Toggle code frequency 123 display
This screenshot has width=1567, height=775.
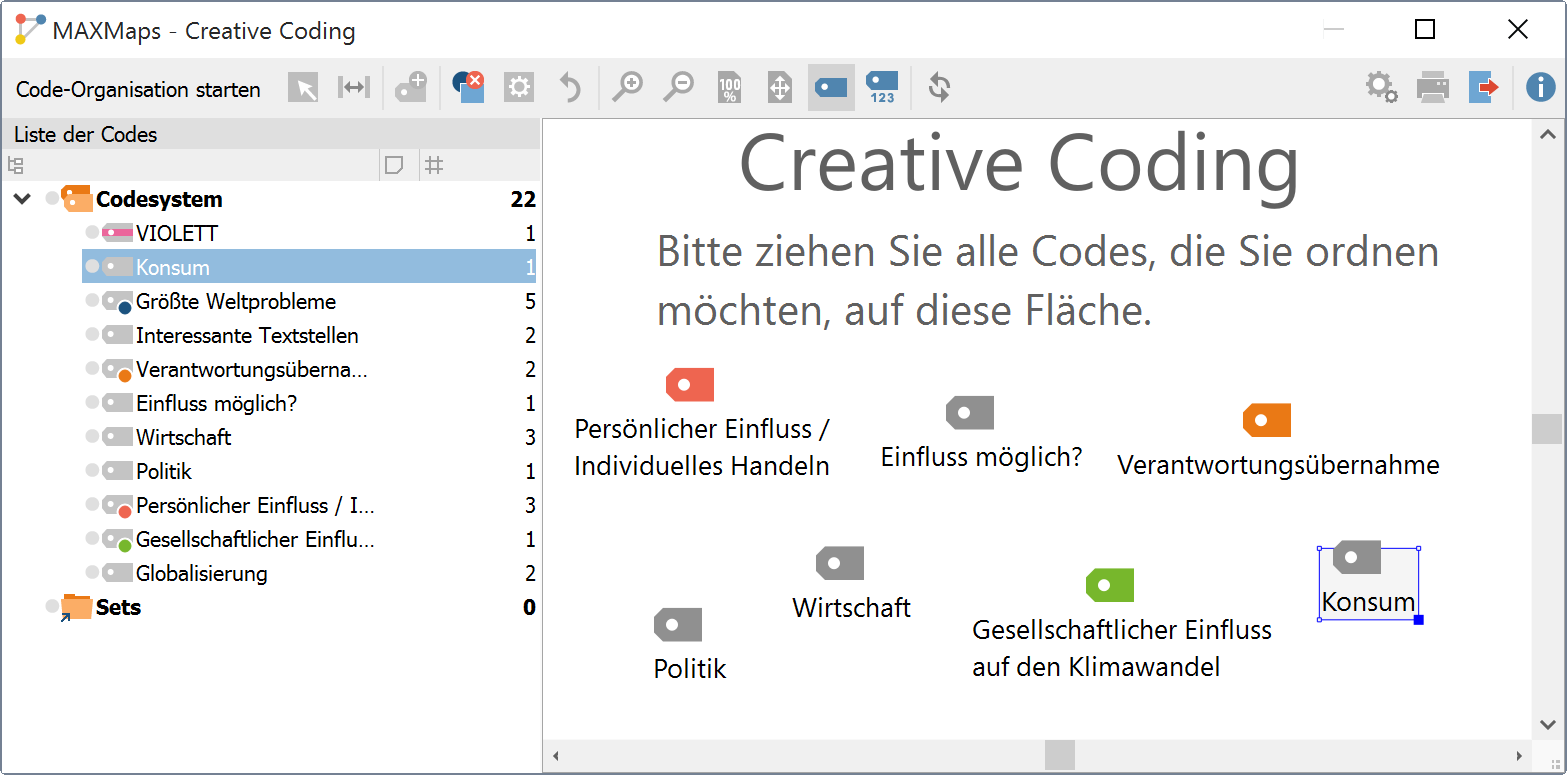click(x=882, y=88)
